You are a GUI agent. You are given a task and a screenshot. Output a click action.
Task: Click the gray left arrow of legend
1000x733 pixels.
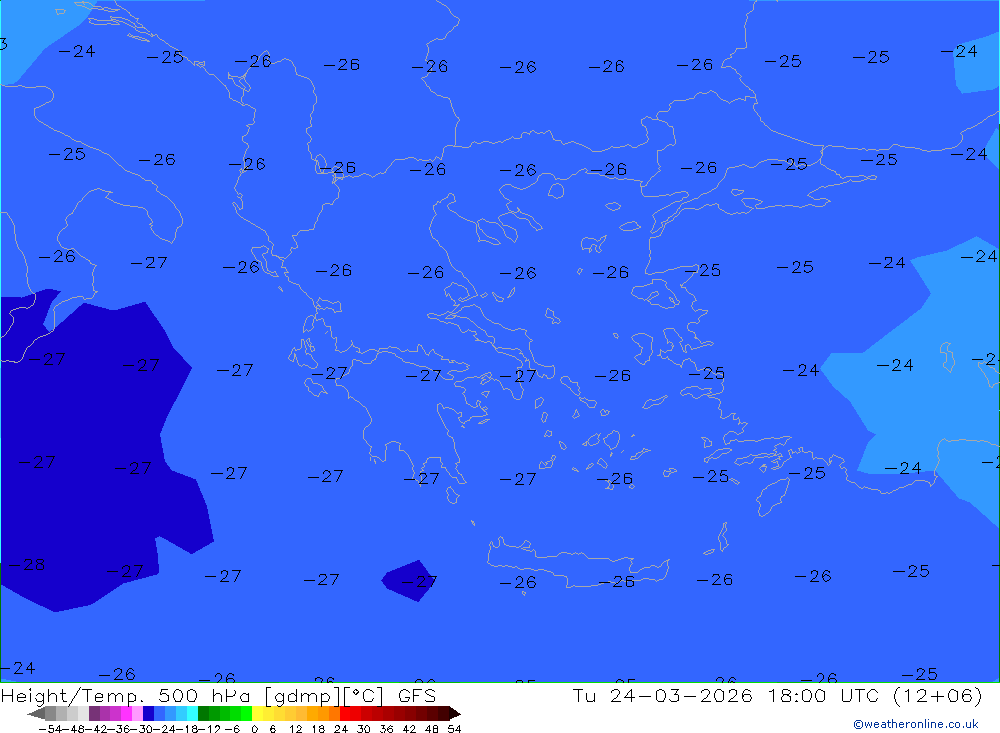tap(36, 713)
